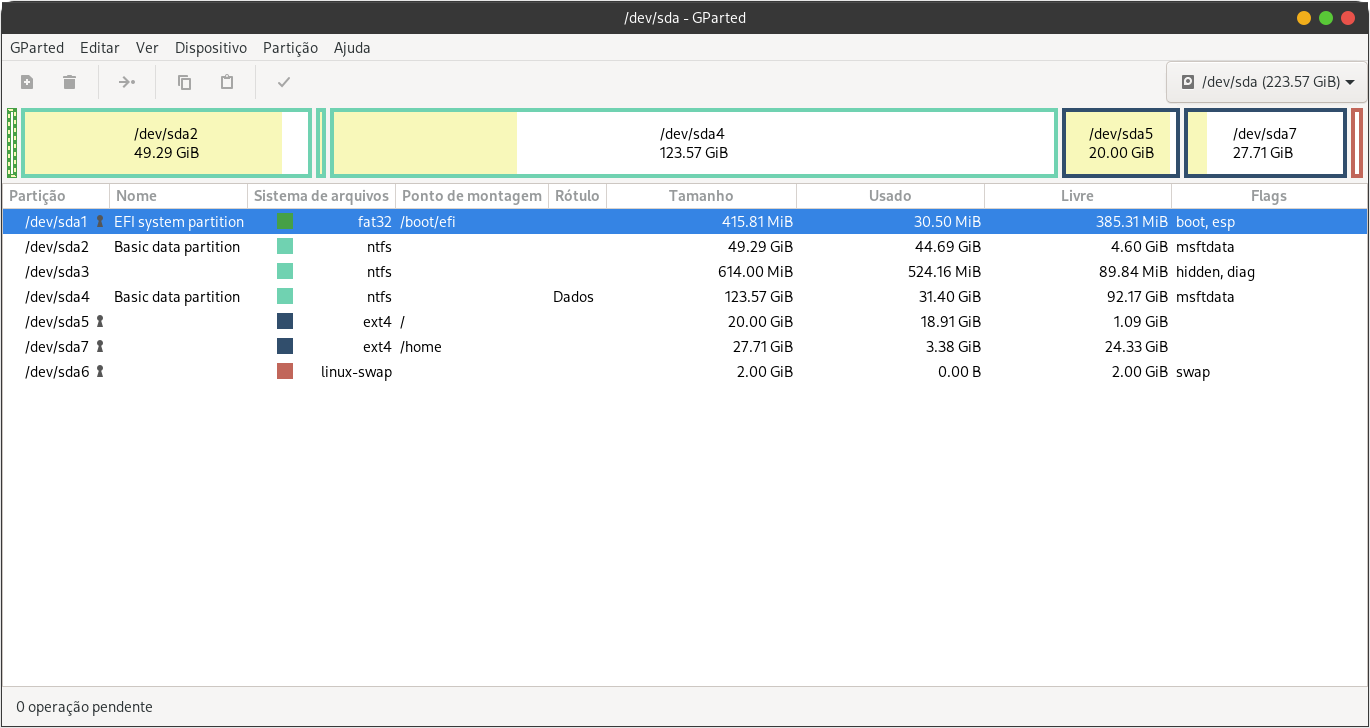
Task: Select the /dev/sda3 partition row
Action: [685, 272]
